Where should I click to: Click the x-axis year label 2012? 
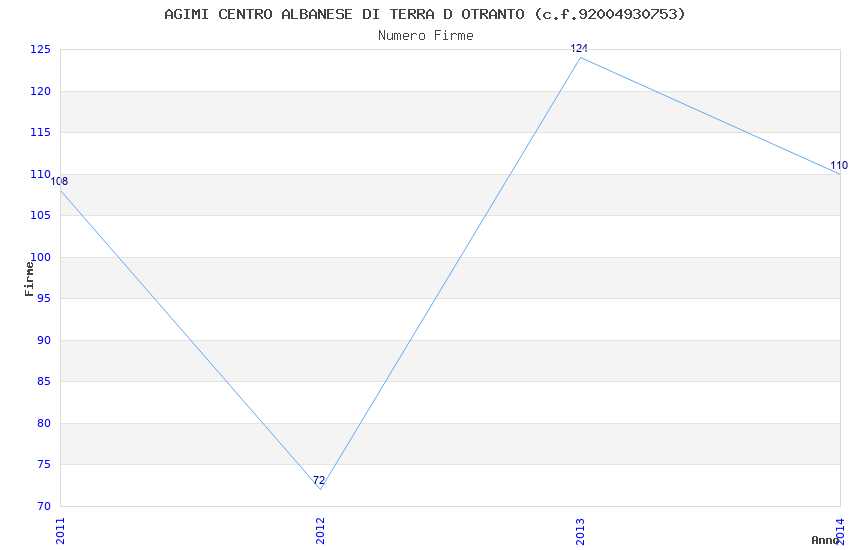320,530
